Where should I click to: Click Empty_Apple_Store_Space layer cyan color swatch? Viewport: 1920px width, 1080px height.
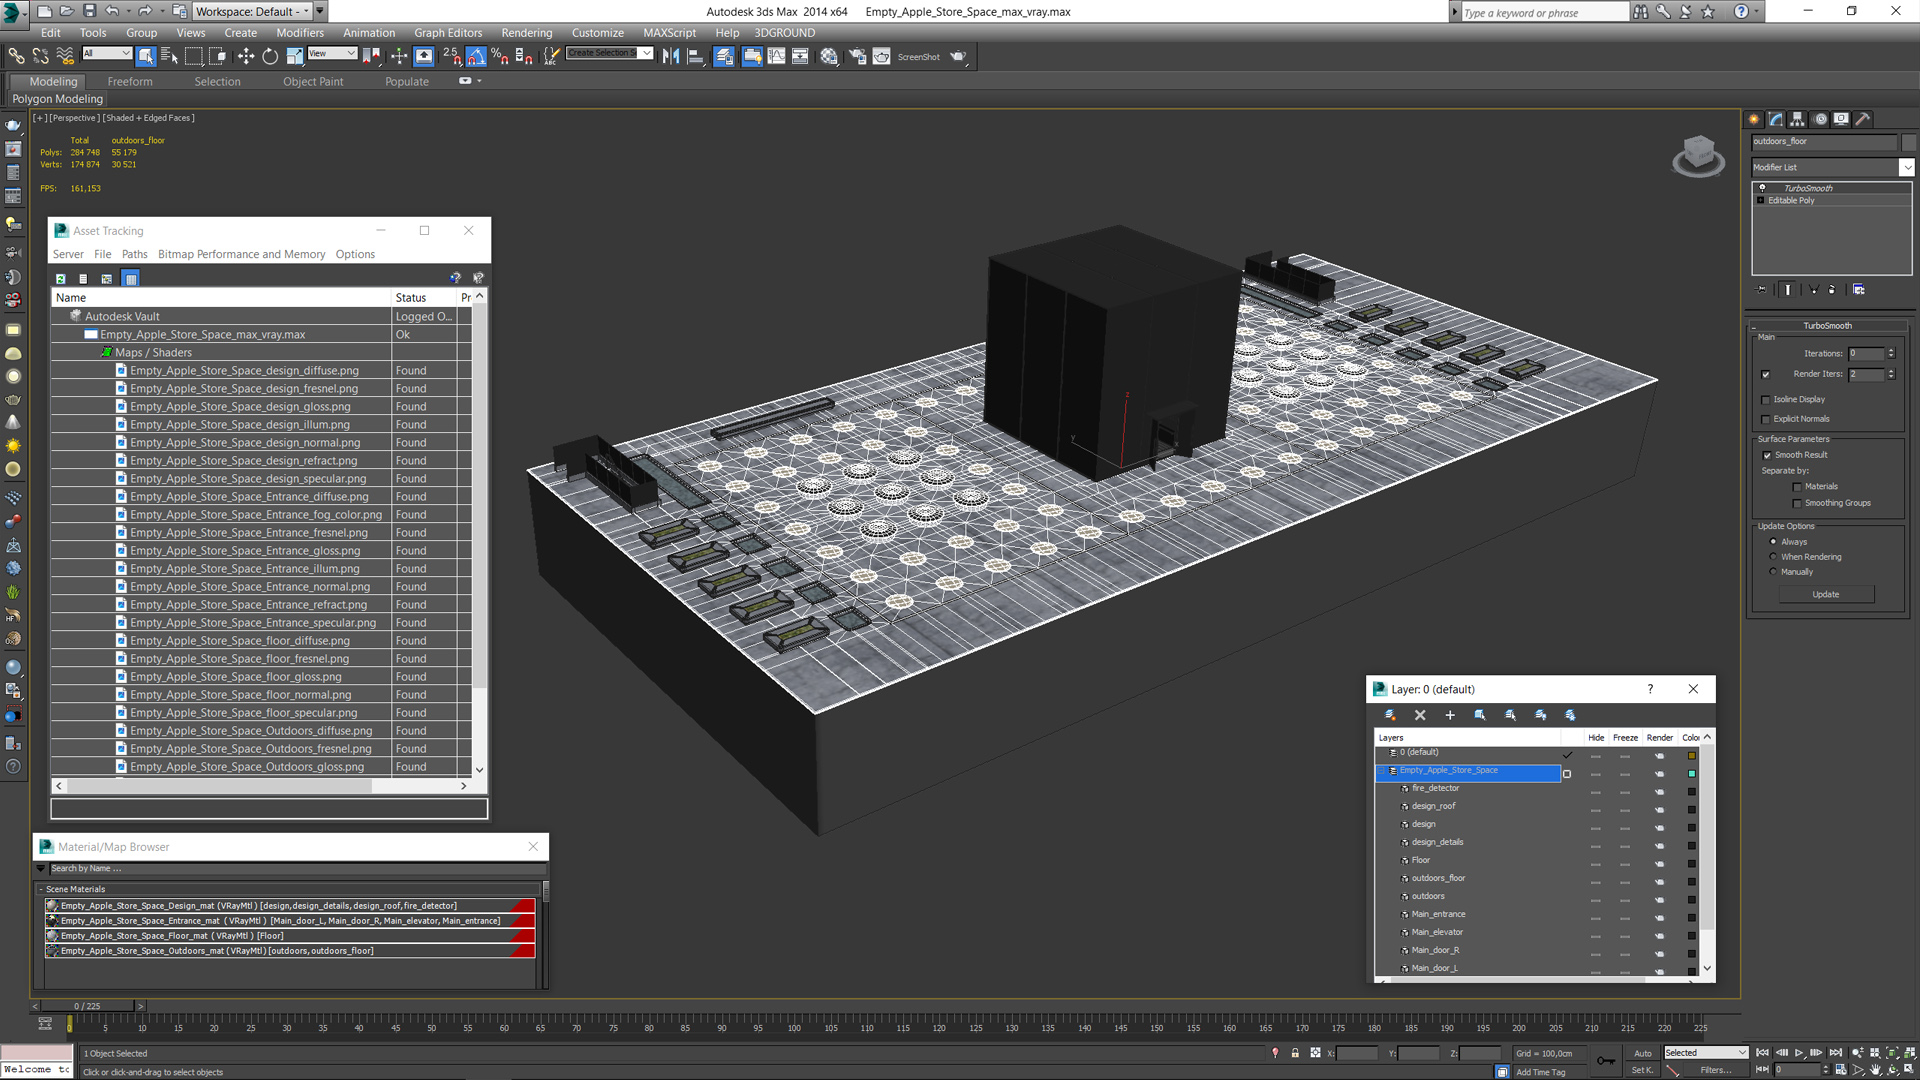pos(1692,774)
